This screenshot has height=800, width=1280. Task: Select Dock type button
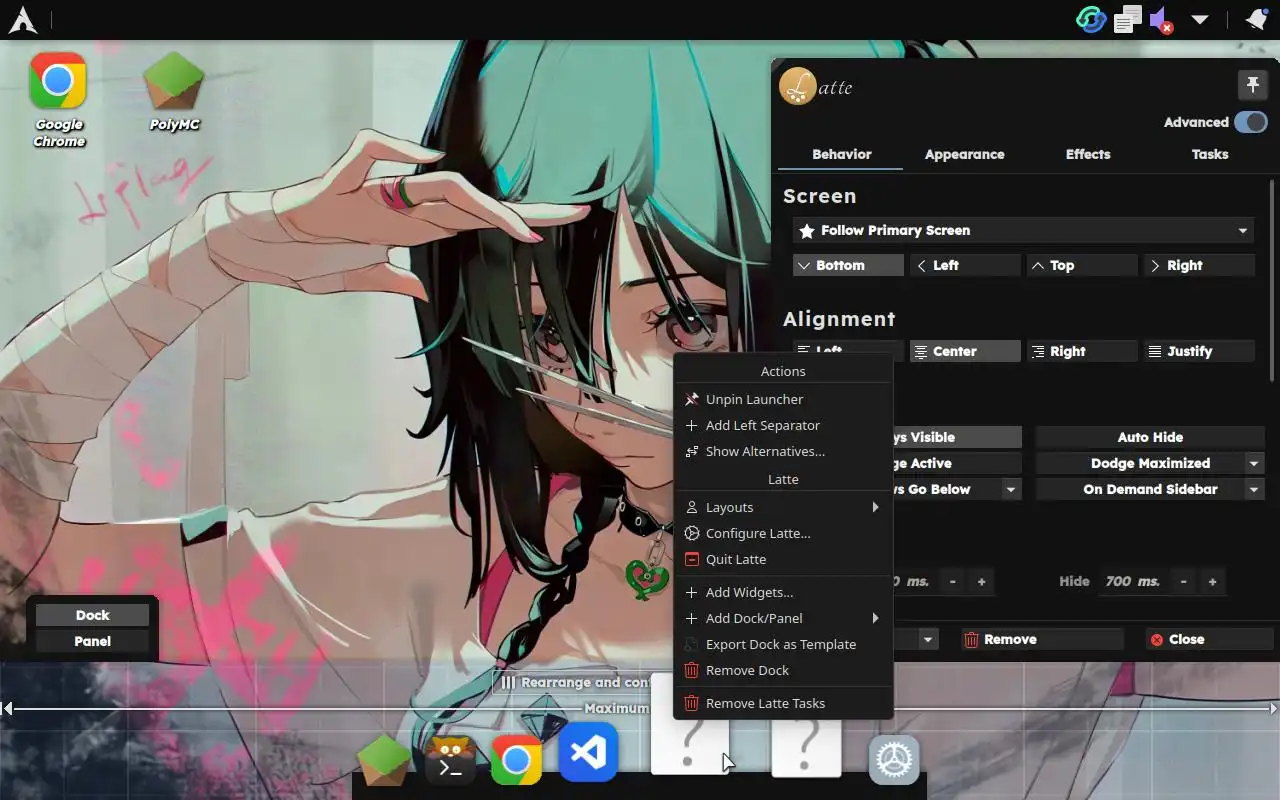pos(92,615)
